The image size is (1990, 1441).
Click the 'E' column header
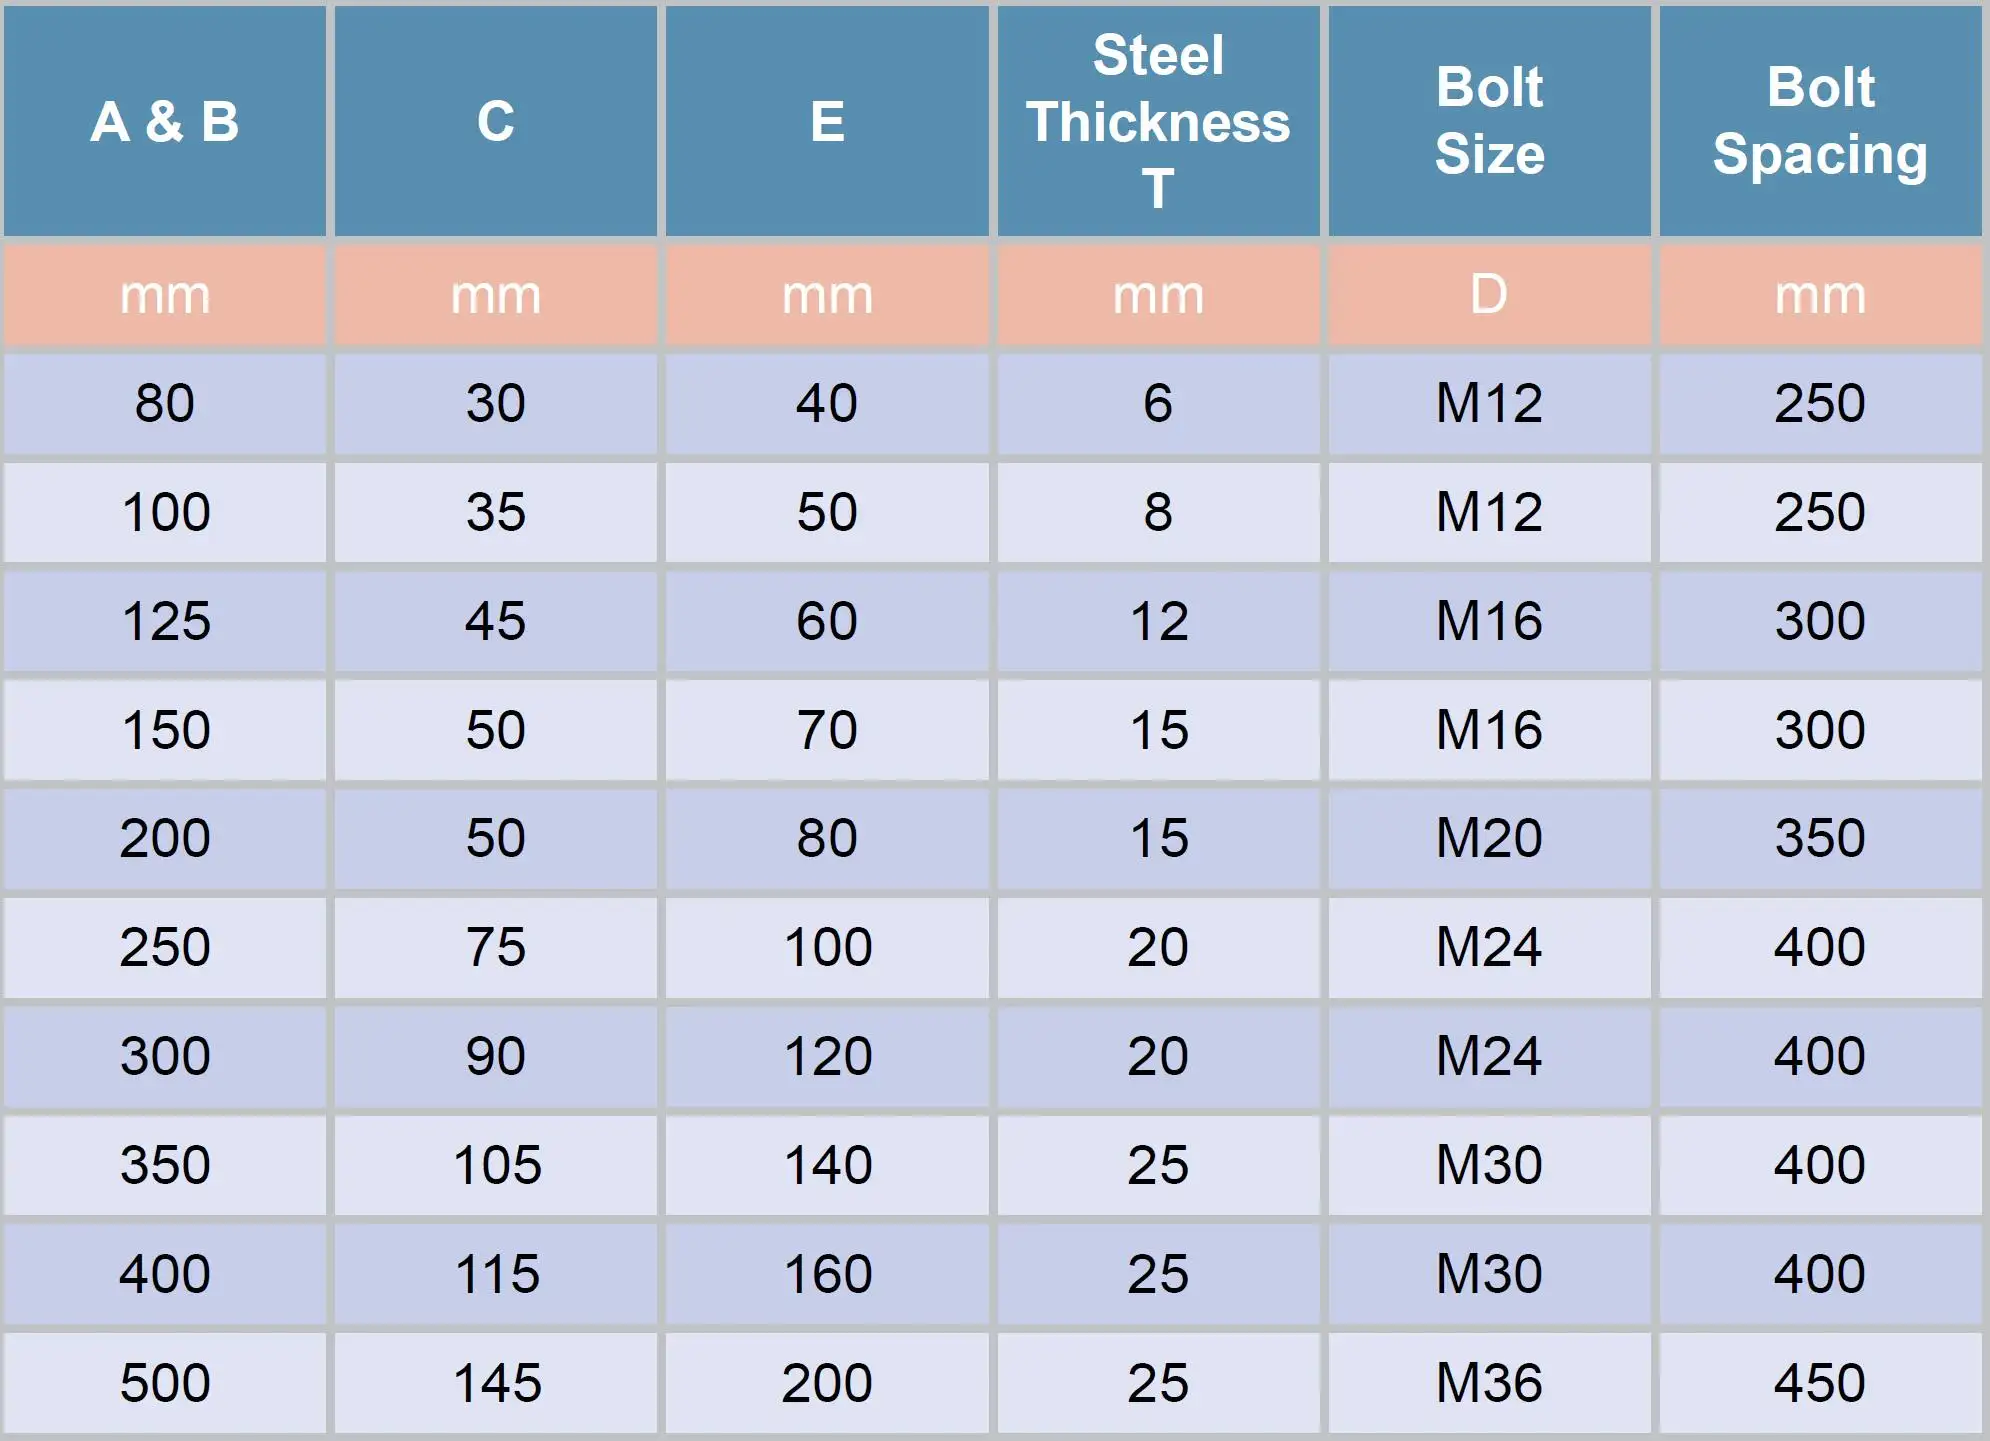(827, 122)
